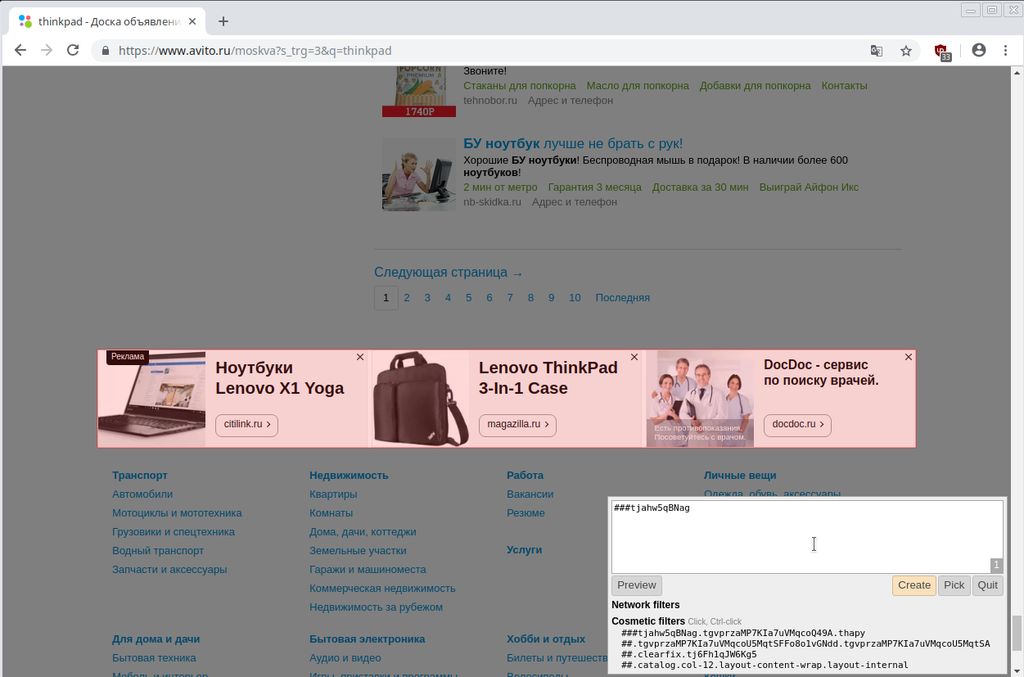This screenshot has width=1024, height=677.
Task: Open the 'Личные вещи' category
Action: (x=740, y=475)
